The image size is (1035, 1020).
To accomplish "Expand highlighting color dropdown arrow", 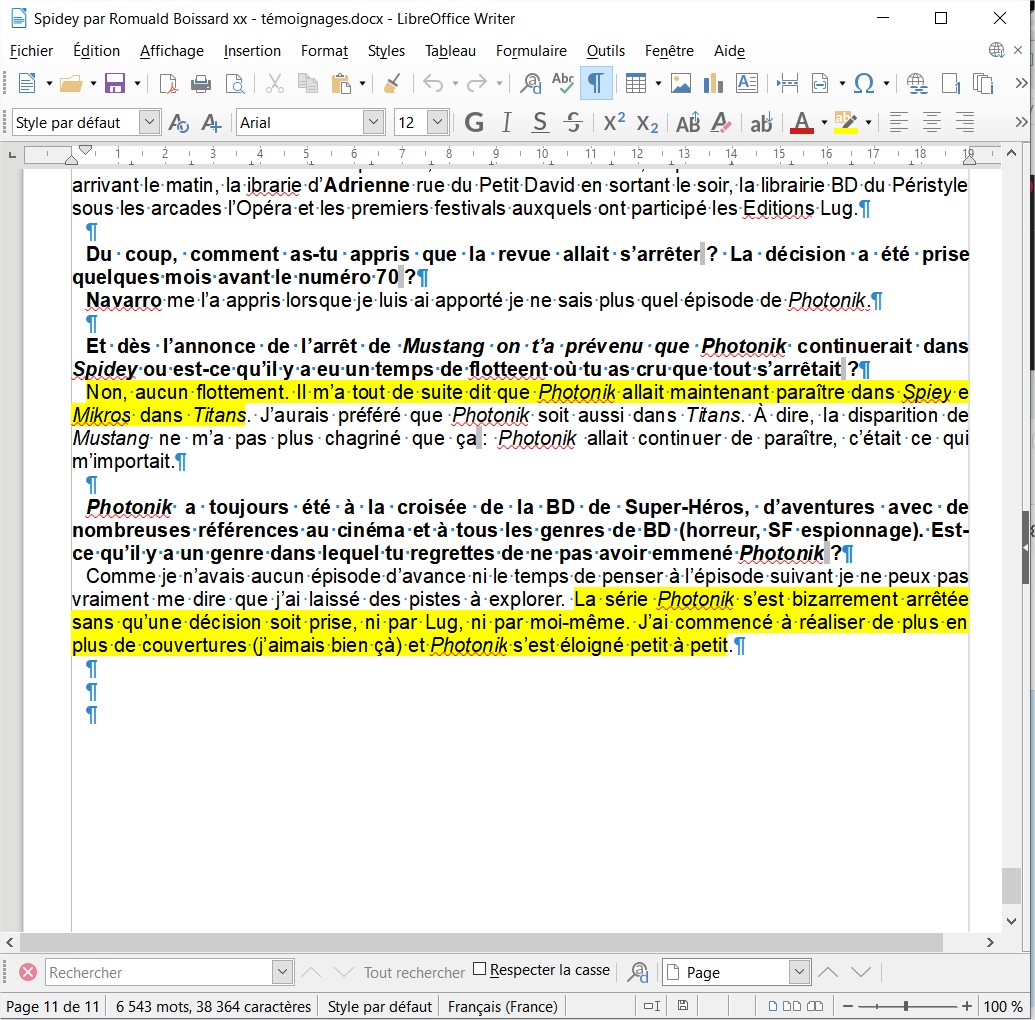I will coord(868,123).
